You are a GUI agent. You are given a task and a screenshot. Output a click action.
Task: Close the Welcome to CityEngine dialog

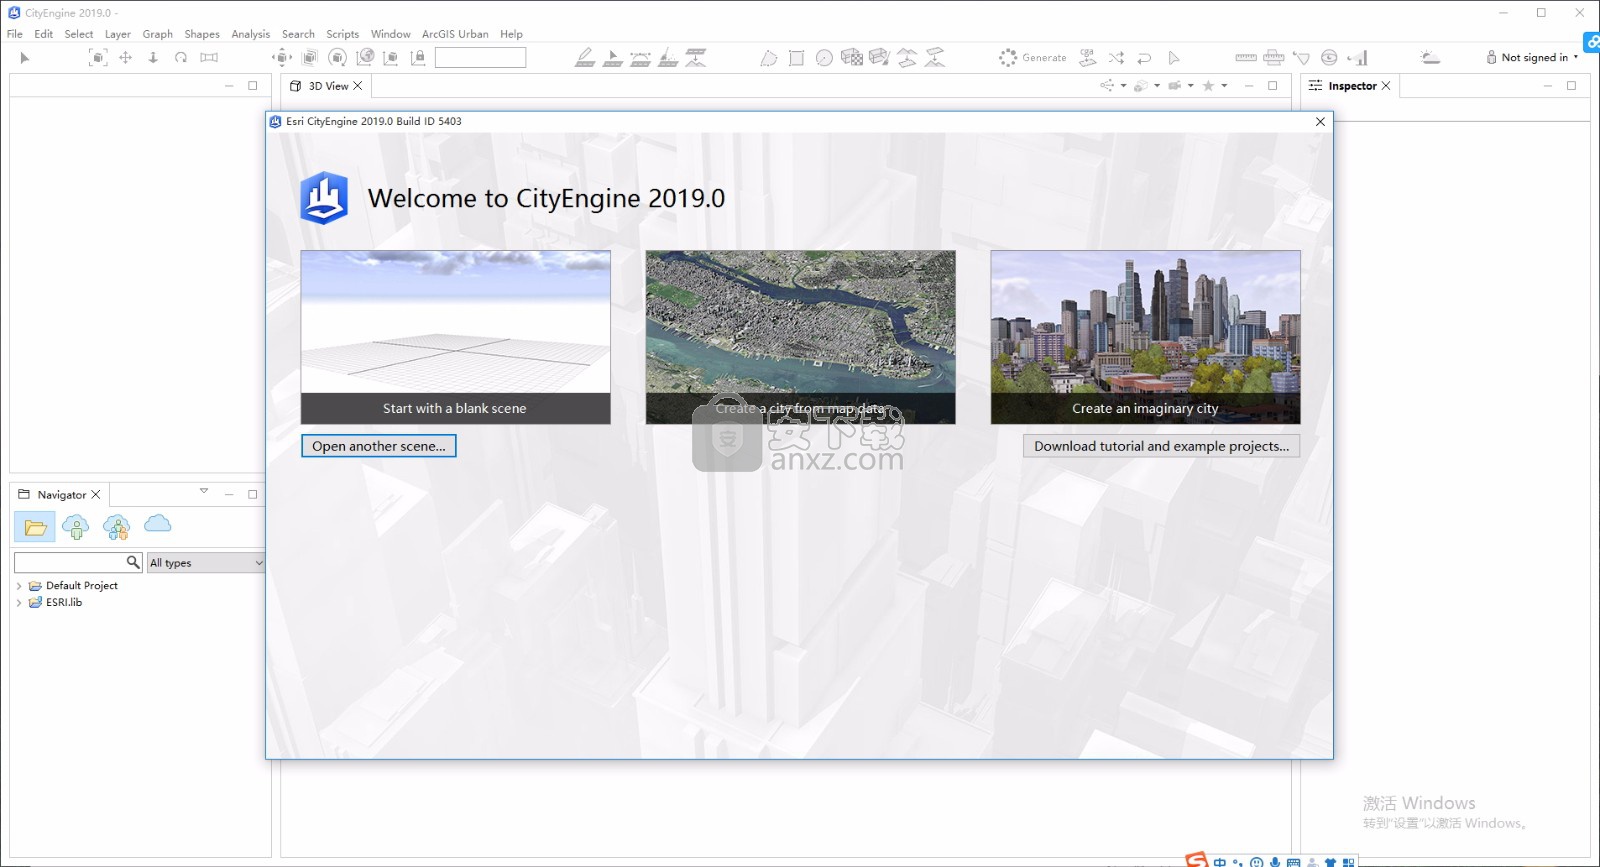[1320, 122]
